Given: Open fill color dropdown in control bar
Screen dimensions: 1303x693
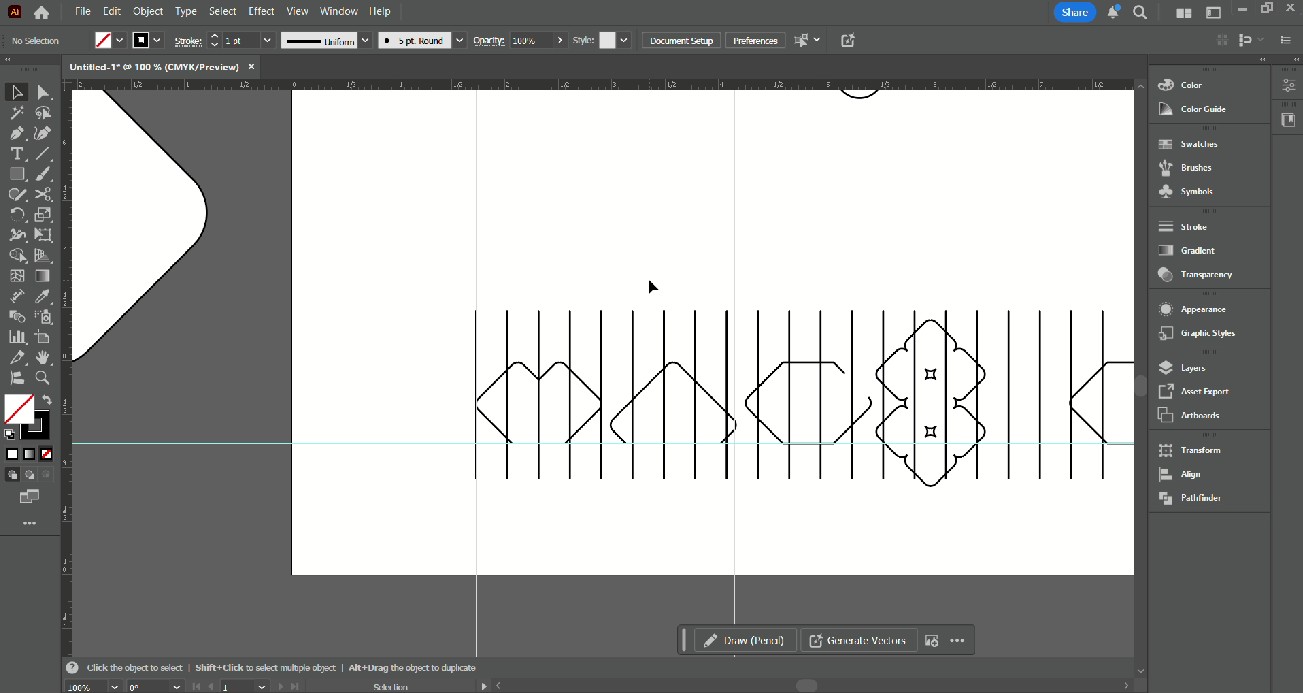Looking at the screenshot, I should pos(120,40).
